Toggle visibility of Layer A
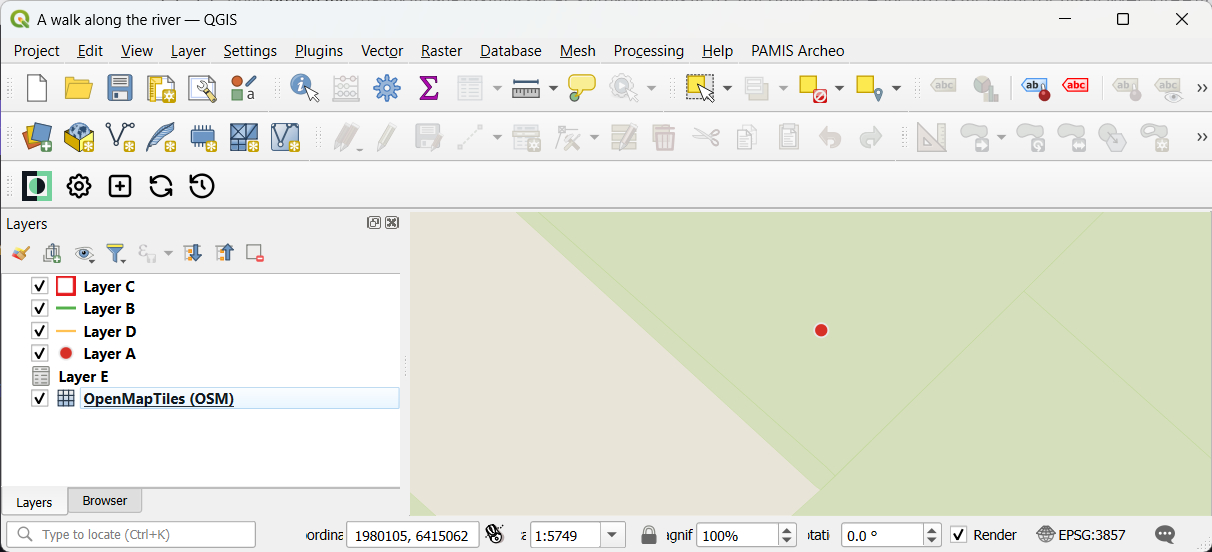 tap(40, 353)
